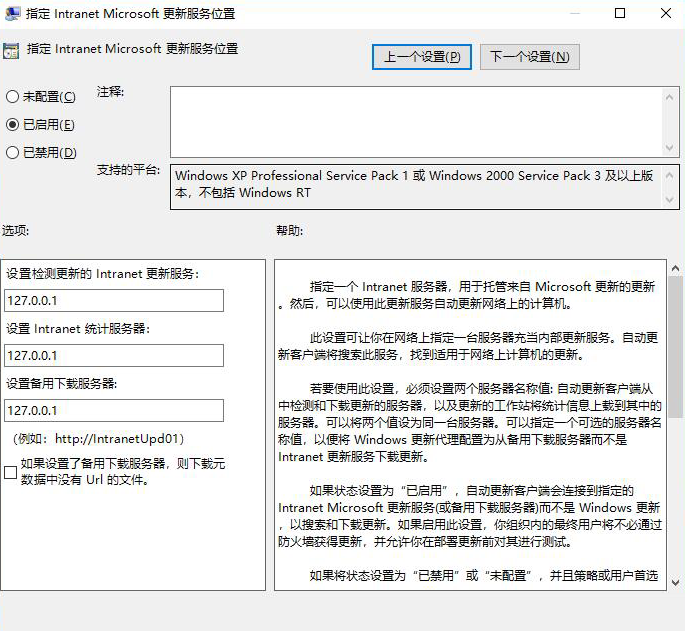Close the 更新服务位置 policy window
The image size is (685, 631).
[x=665, y=14]
